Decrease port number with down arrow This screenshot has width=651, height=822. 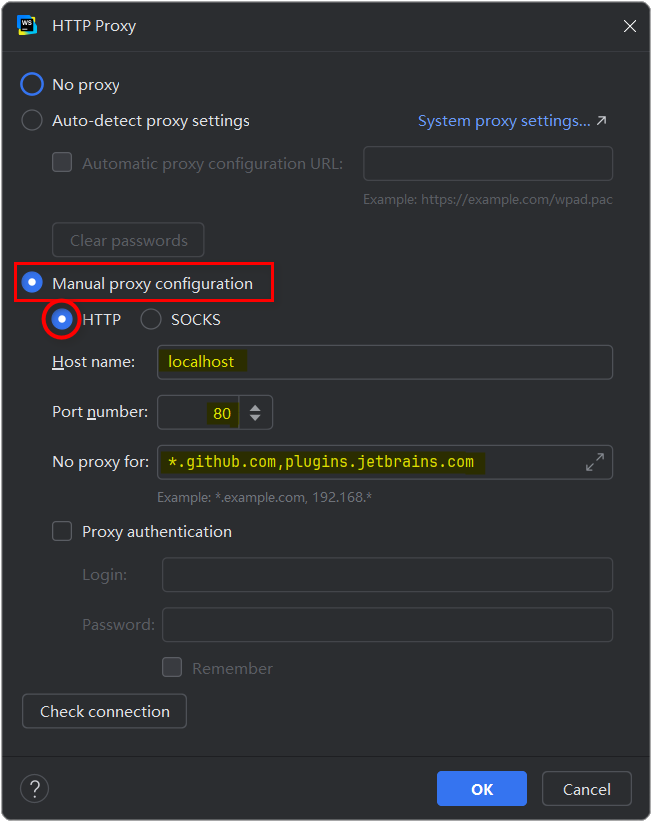(x=255, y=419)
